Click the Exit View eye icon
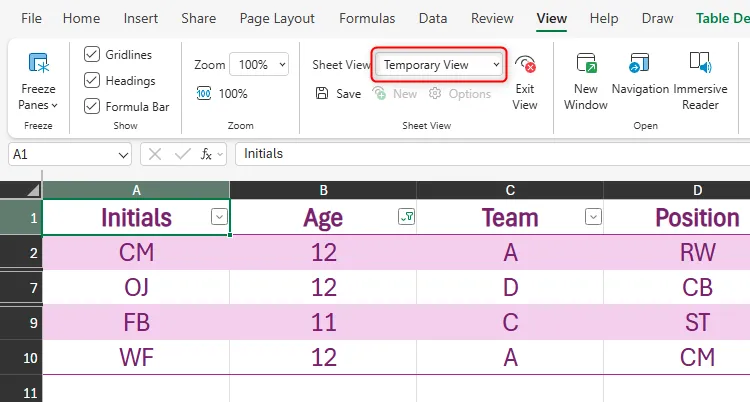Screen dimensions: 750x402 525,64
